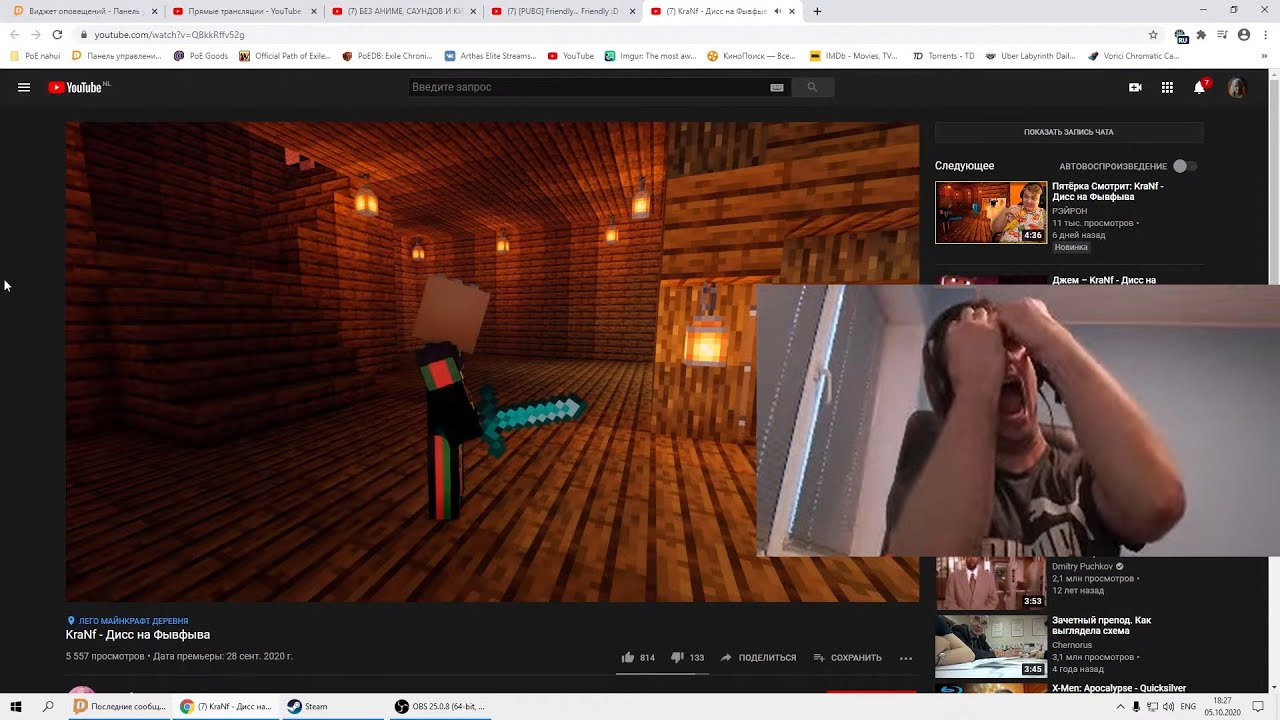Open the RU-badged extension icon
The width and height of the screenshot is (1280, 720).
1181,35
